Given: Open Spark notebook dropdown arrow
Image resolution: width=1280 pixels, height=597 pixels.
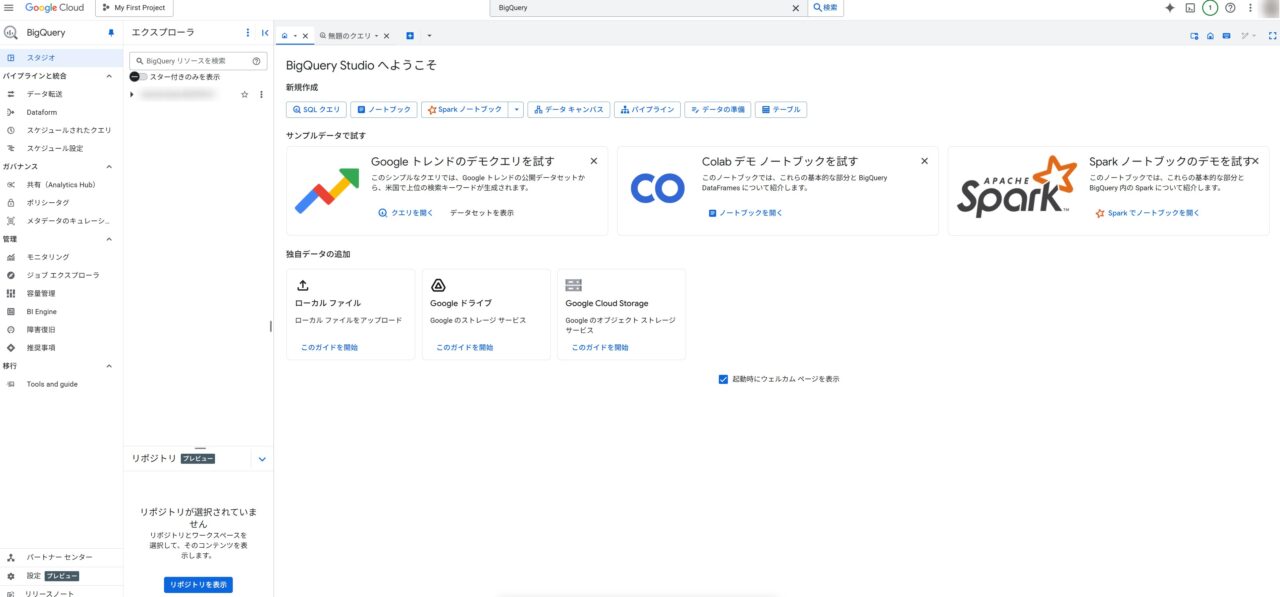Looking at the screenshot, I should (x=516, y=110).
